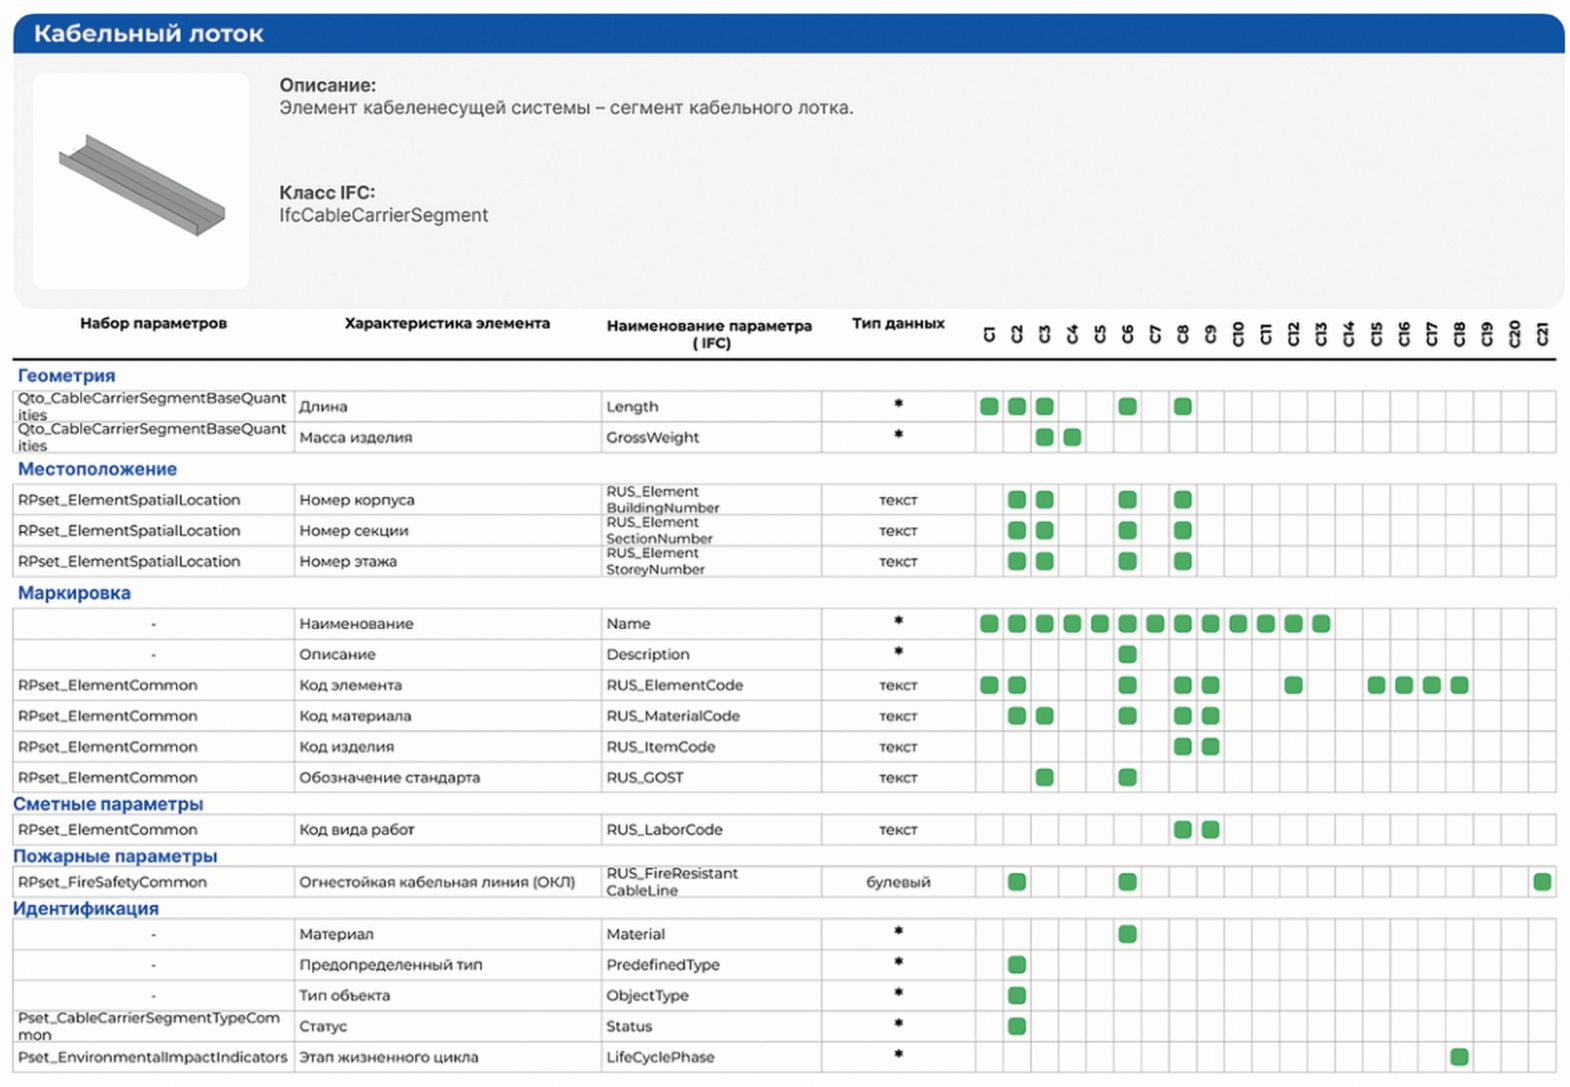Click the 'PredefinedType' parameter cell
Screen dimensions: 1570x1087
[711, 965]
